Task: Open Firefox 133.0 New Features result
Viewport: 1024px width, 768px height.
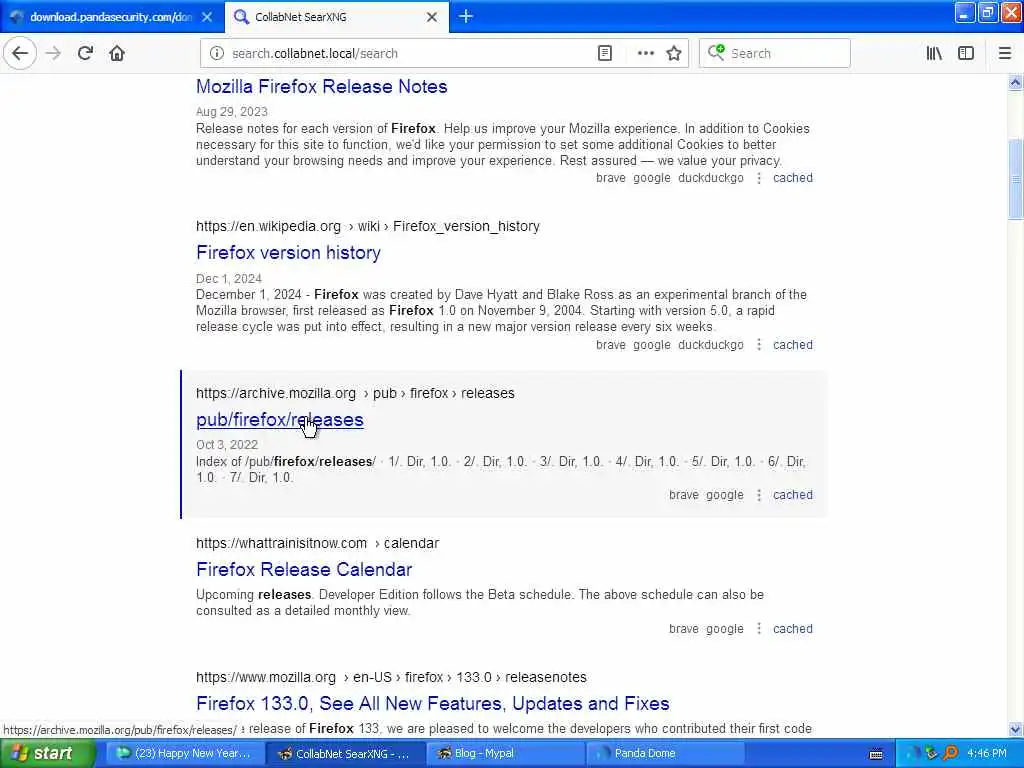Action: click(x=432, y=703)
